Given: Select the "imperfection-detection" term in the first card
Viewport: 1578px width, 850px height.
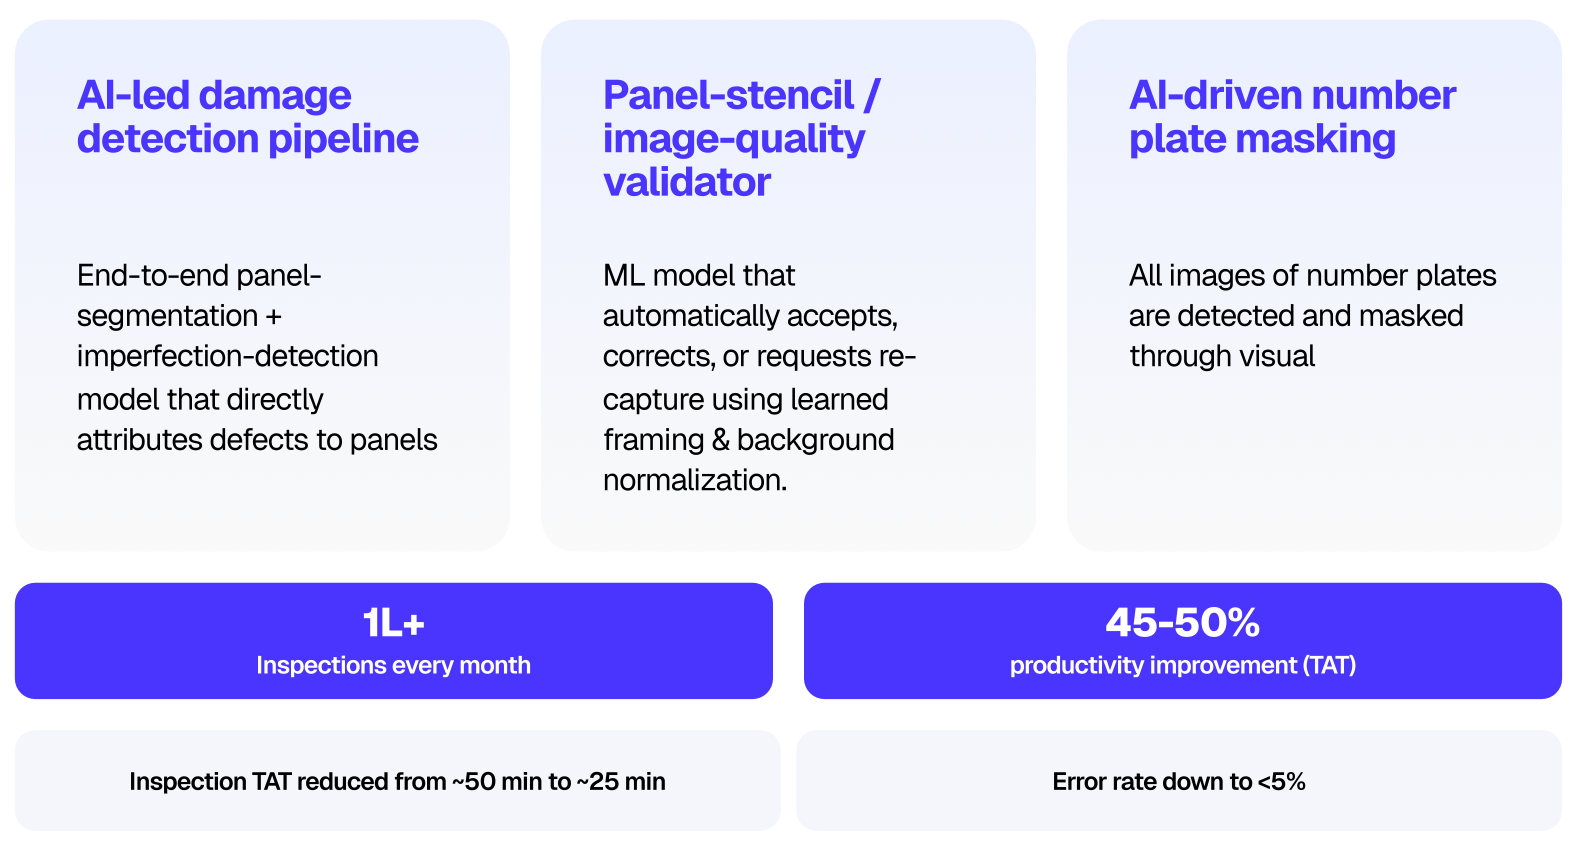Looking at the screenshot, I should (227, 357).
